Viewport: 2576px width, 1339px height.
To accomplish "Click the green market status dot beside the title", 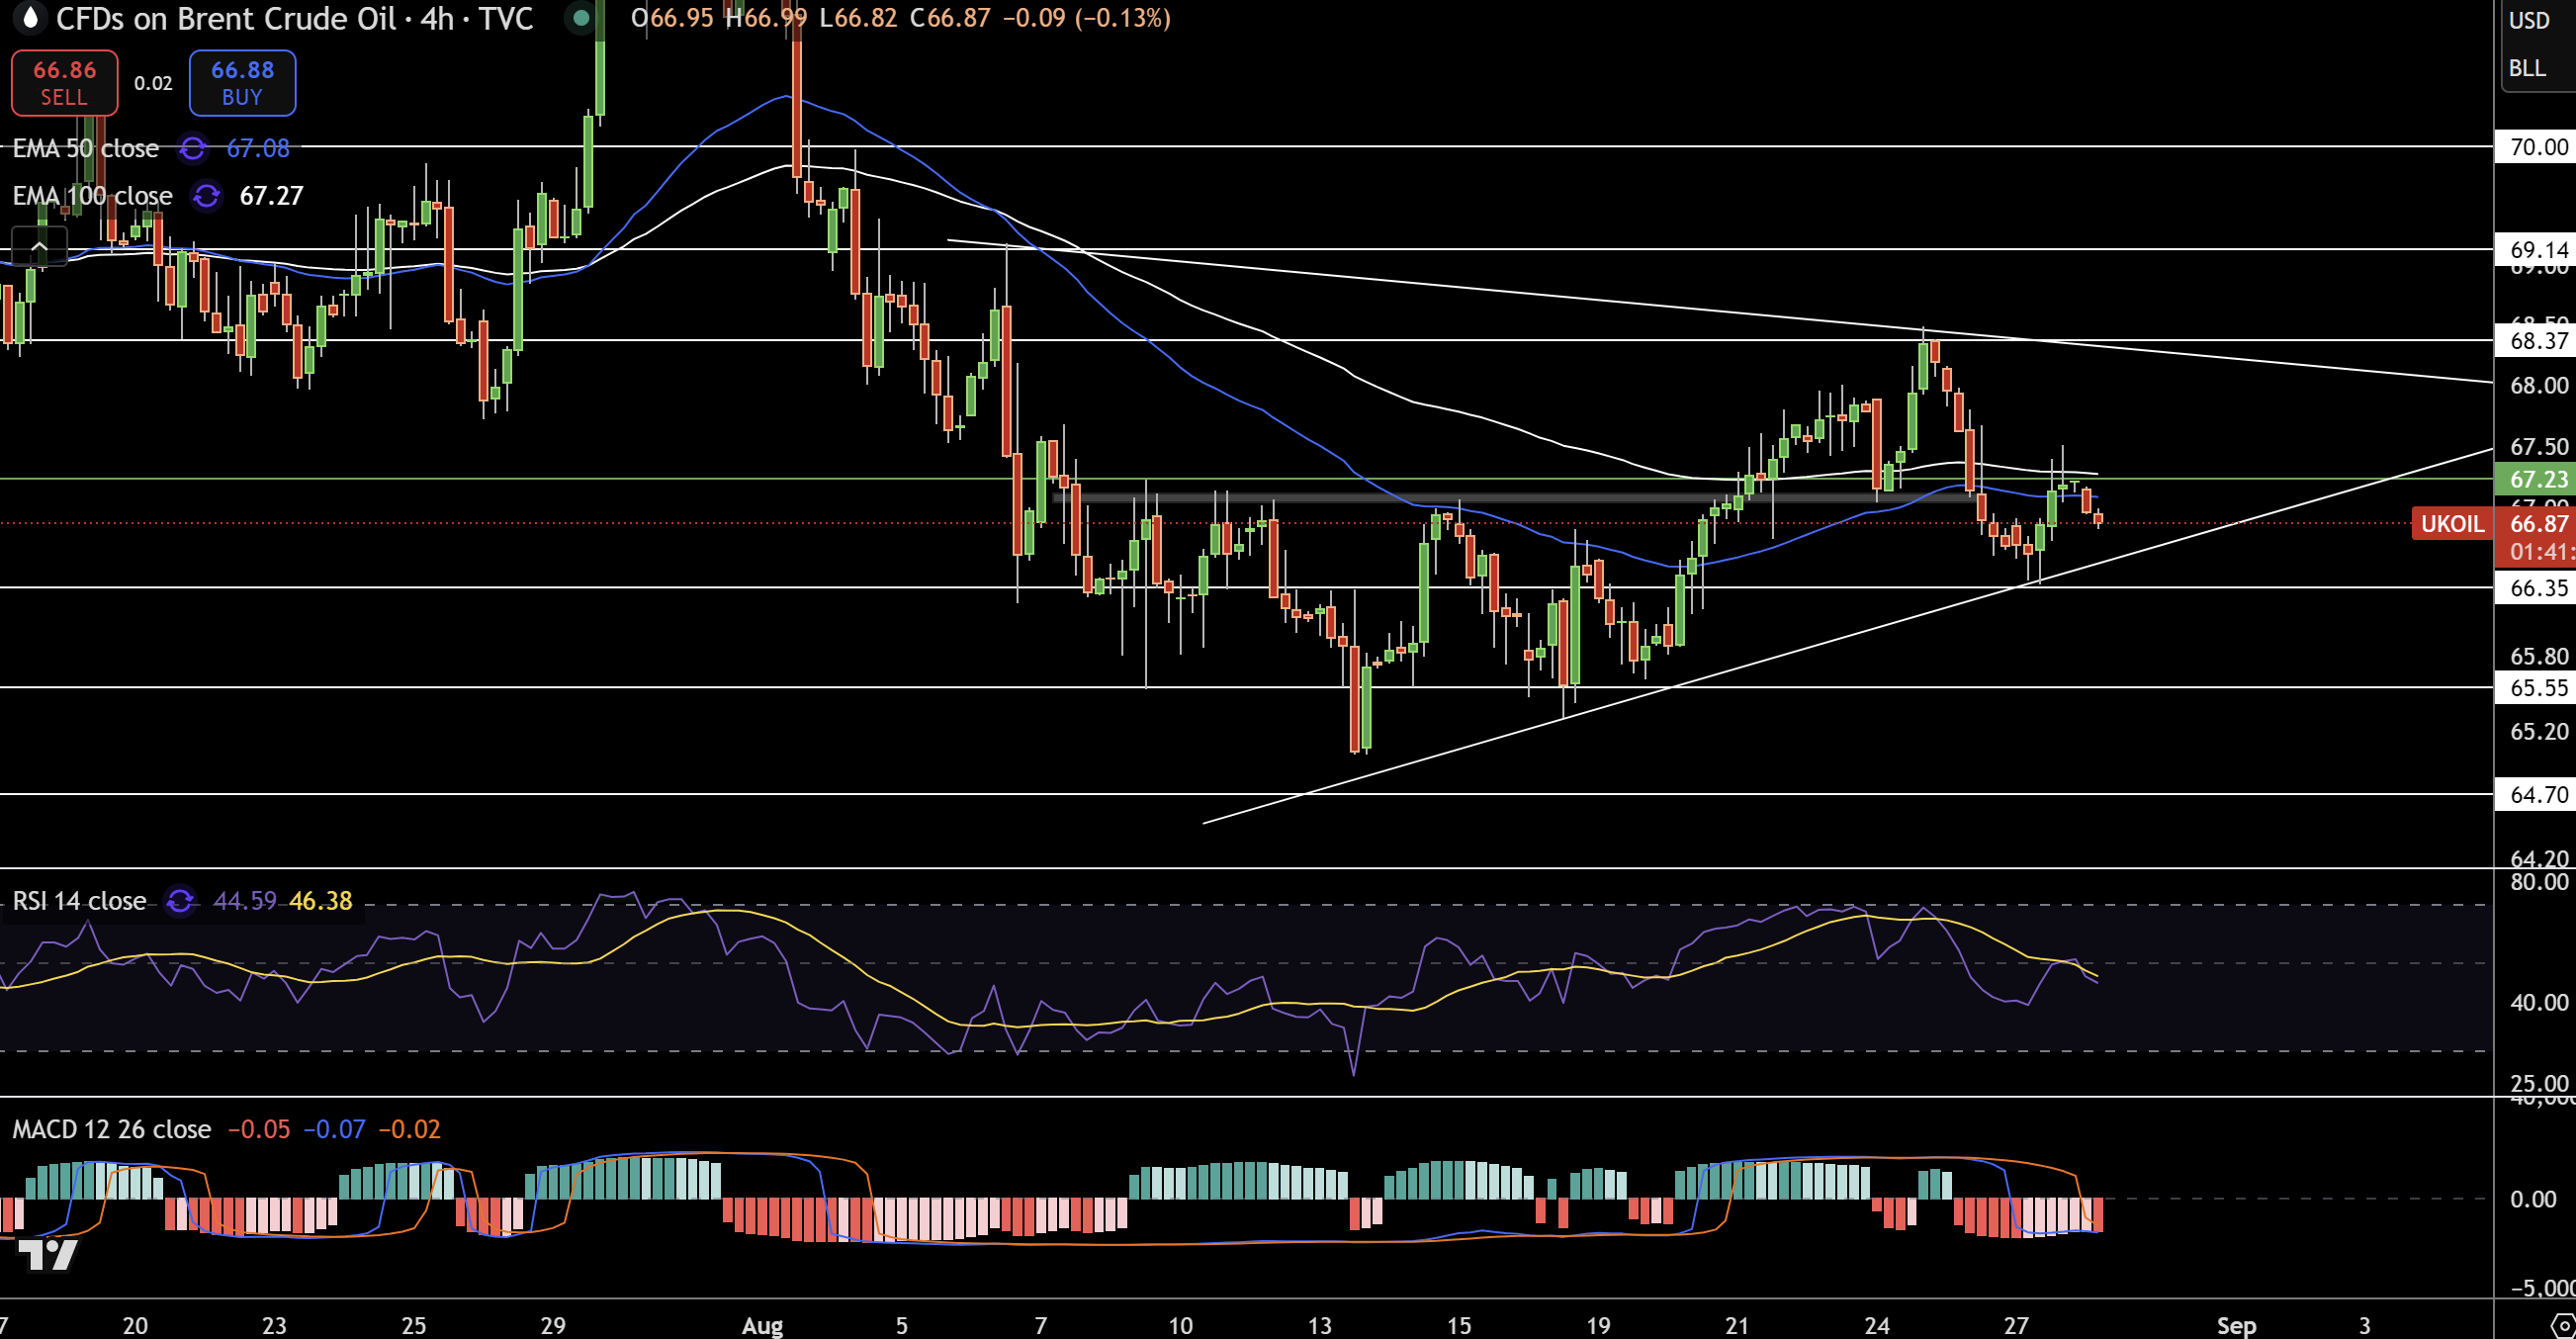I will coord(581,18).
